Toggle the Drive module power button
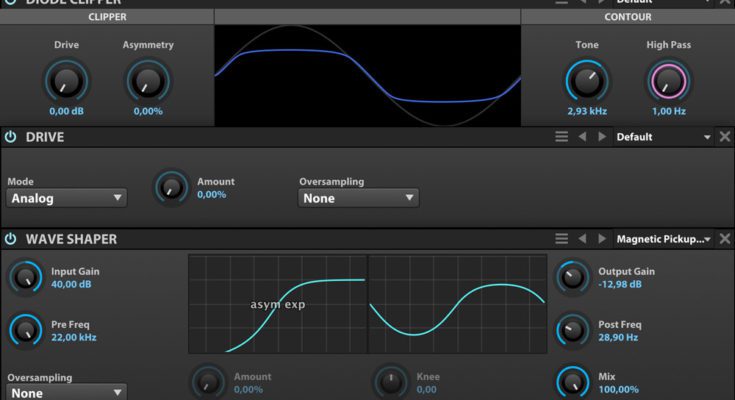This screenshot has height=400, width=735. pyautogui.click(x=11, y=137)
